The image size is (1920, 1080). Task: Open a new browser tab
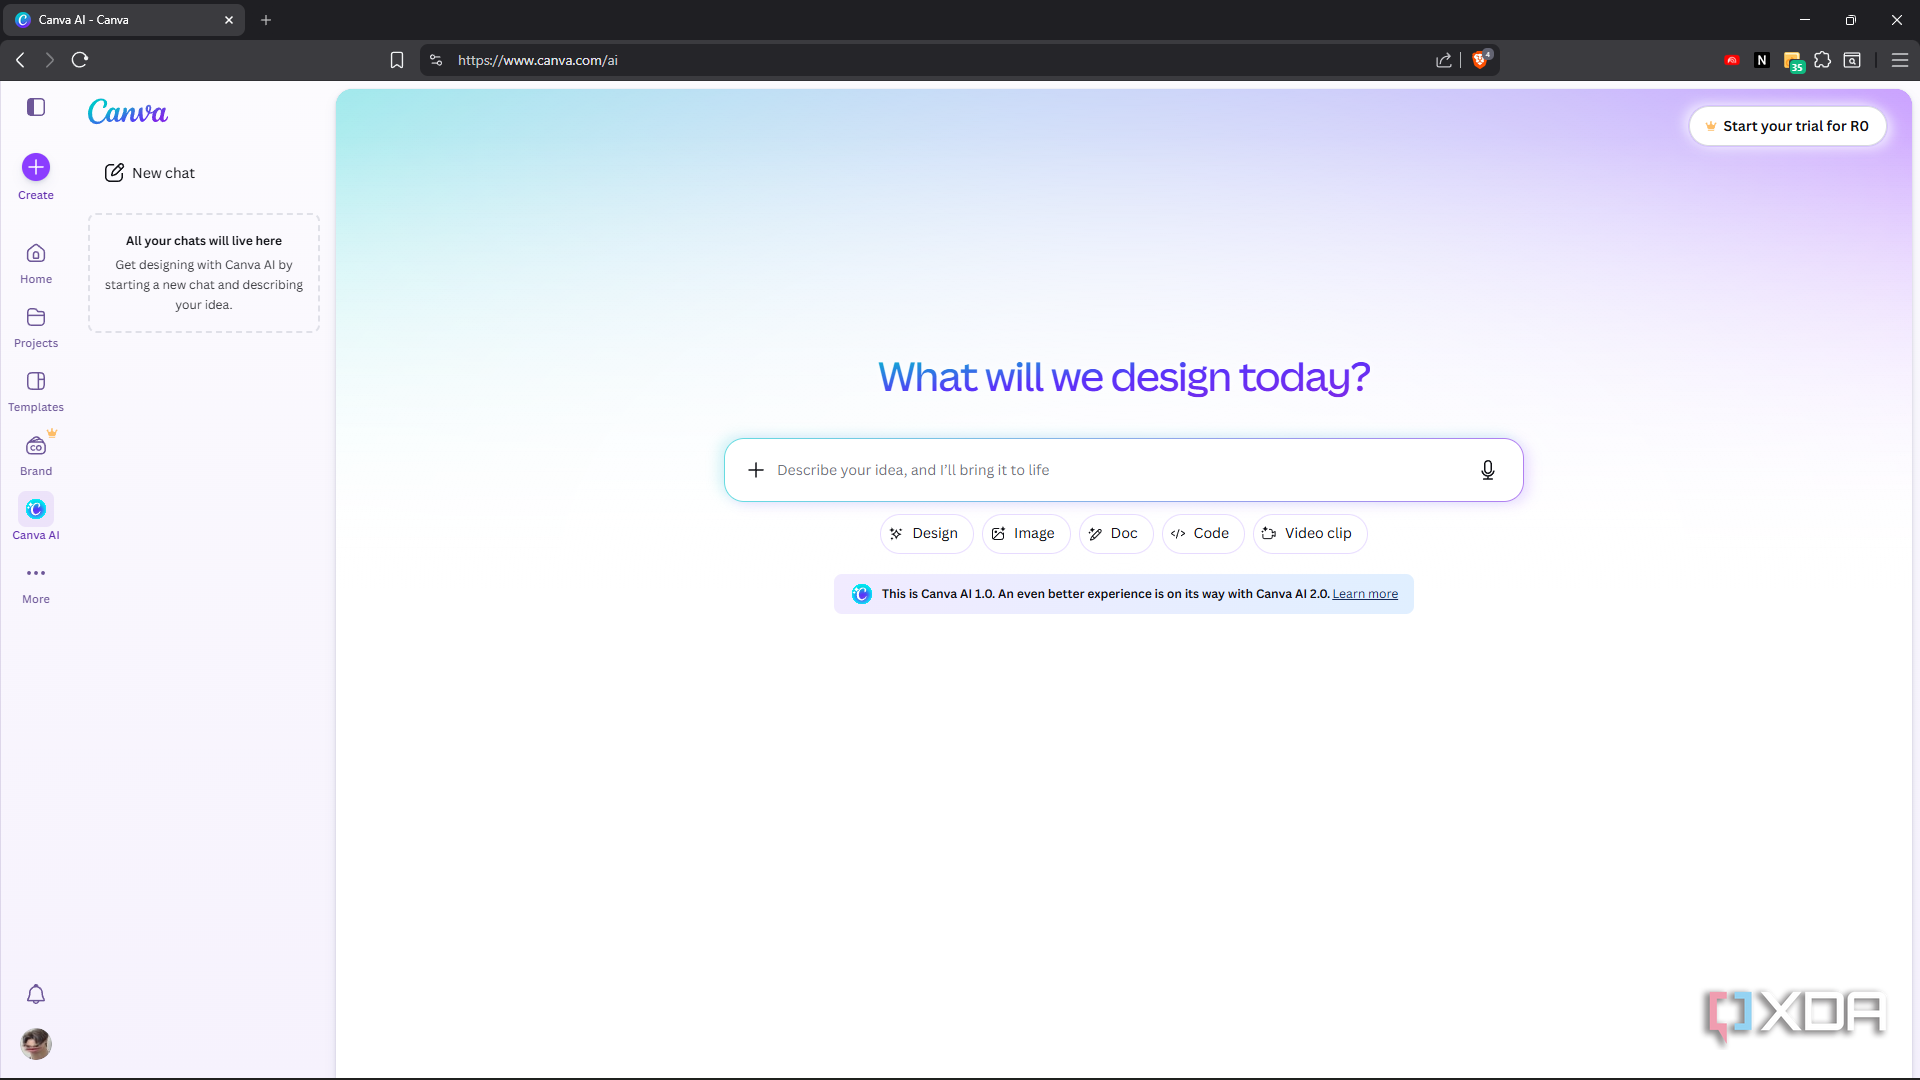[266, 20]
